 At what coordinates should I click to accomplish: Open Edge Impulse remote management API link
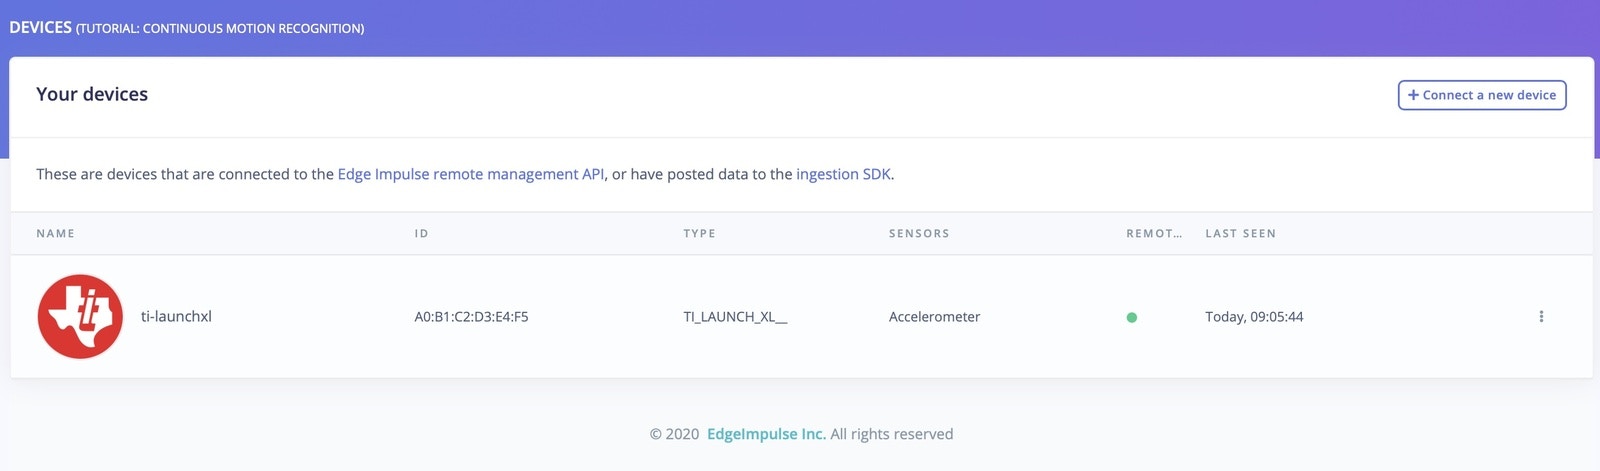[470, 174]
